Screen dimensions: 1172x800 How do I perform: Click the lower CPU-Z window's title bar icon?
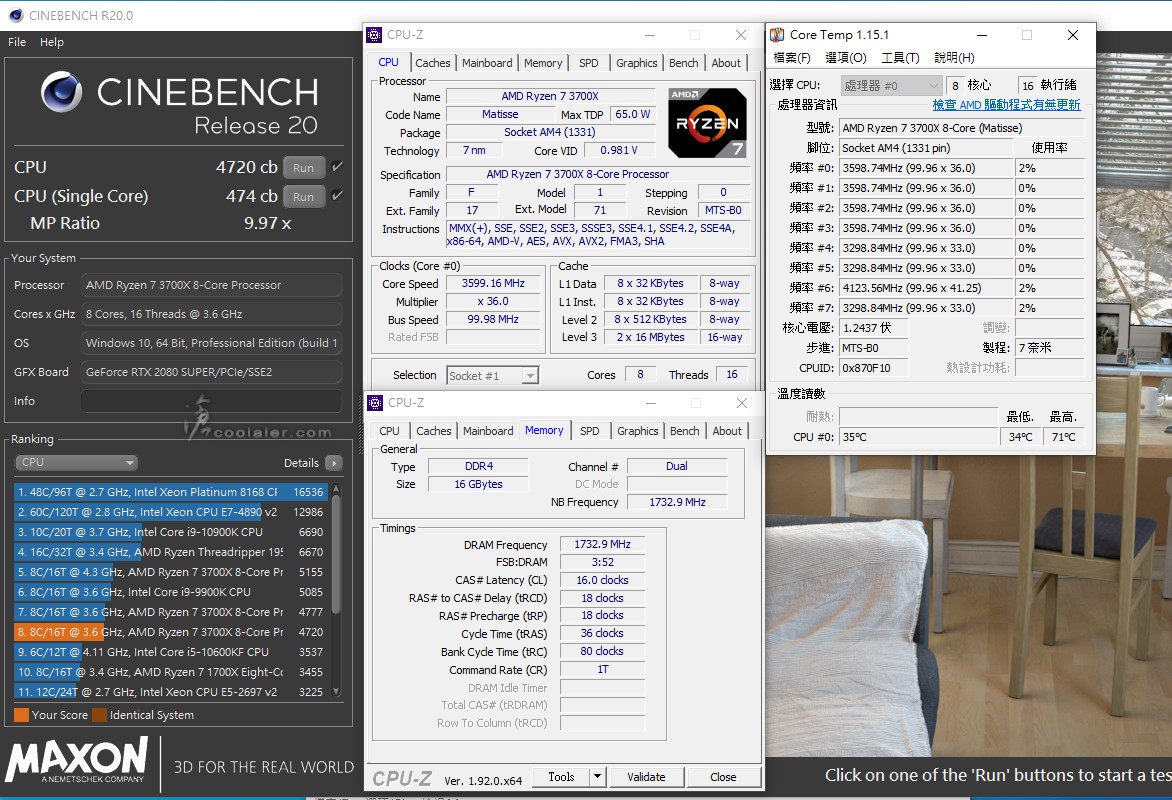tap(375, 403)
